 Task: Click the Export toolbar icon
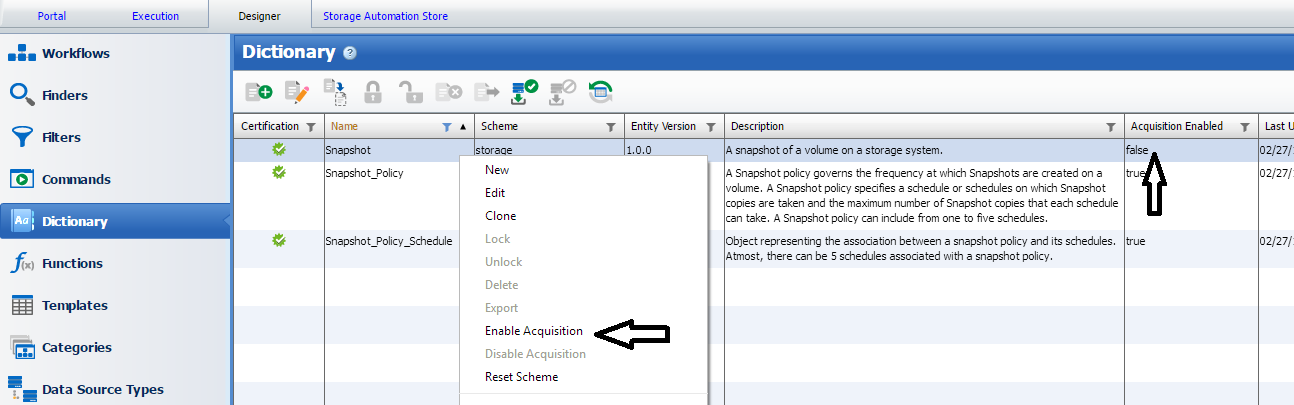(486, 92)
